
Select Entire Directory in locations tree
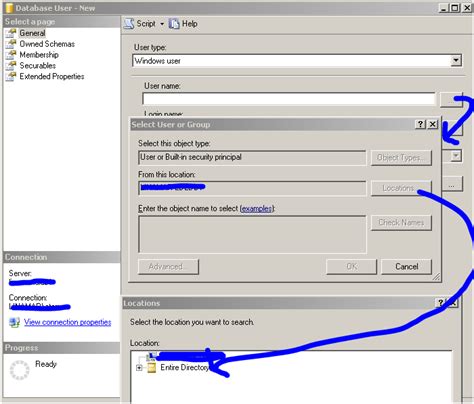(185, 368)
